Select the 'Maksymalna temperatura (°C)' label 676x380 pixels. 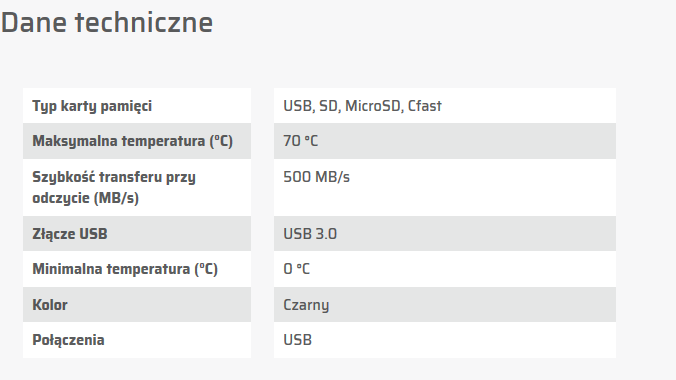pyautogui.click(x=133, y=141)
